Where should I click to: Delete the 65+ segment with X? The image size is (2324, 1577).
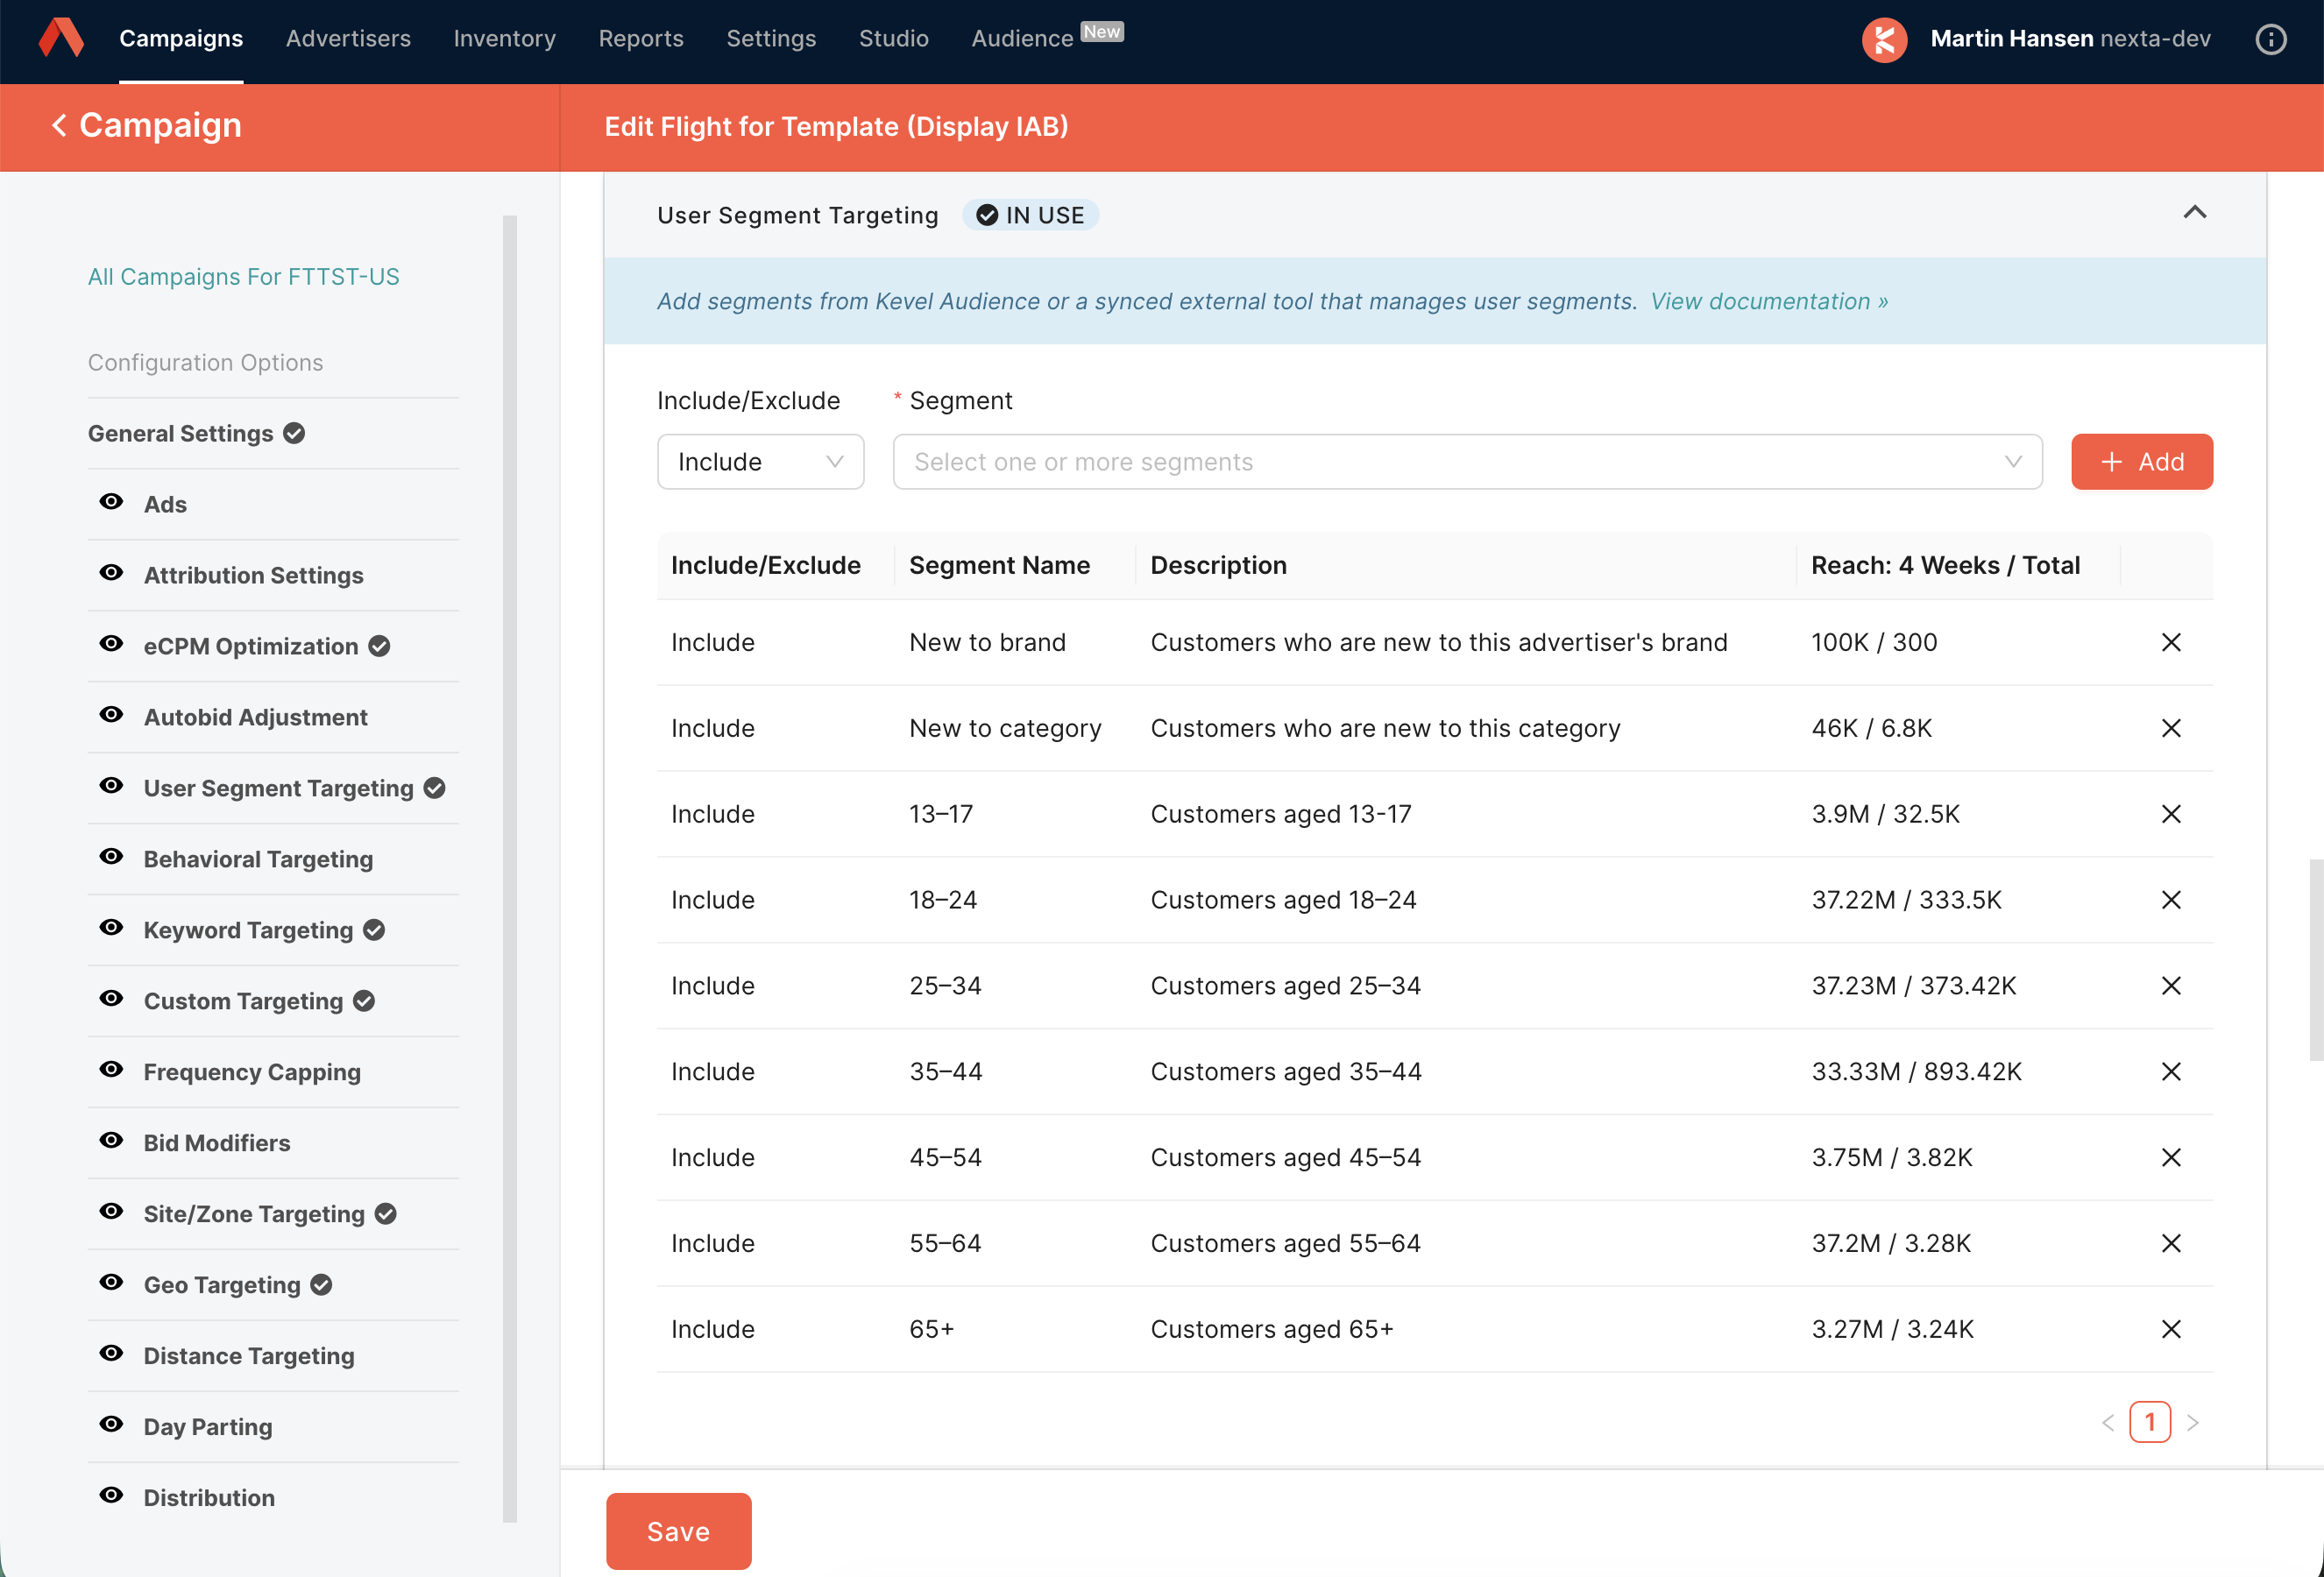(x=2170, y=1329)
